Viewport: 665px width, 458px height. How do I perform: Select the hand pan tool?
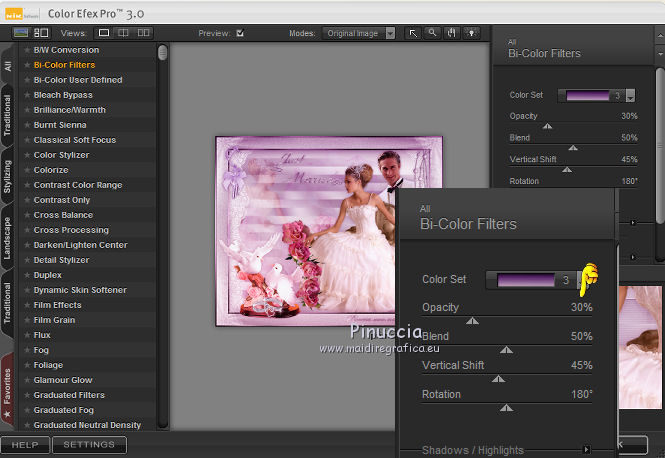(x=450, y=33)
